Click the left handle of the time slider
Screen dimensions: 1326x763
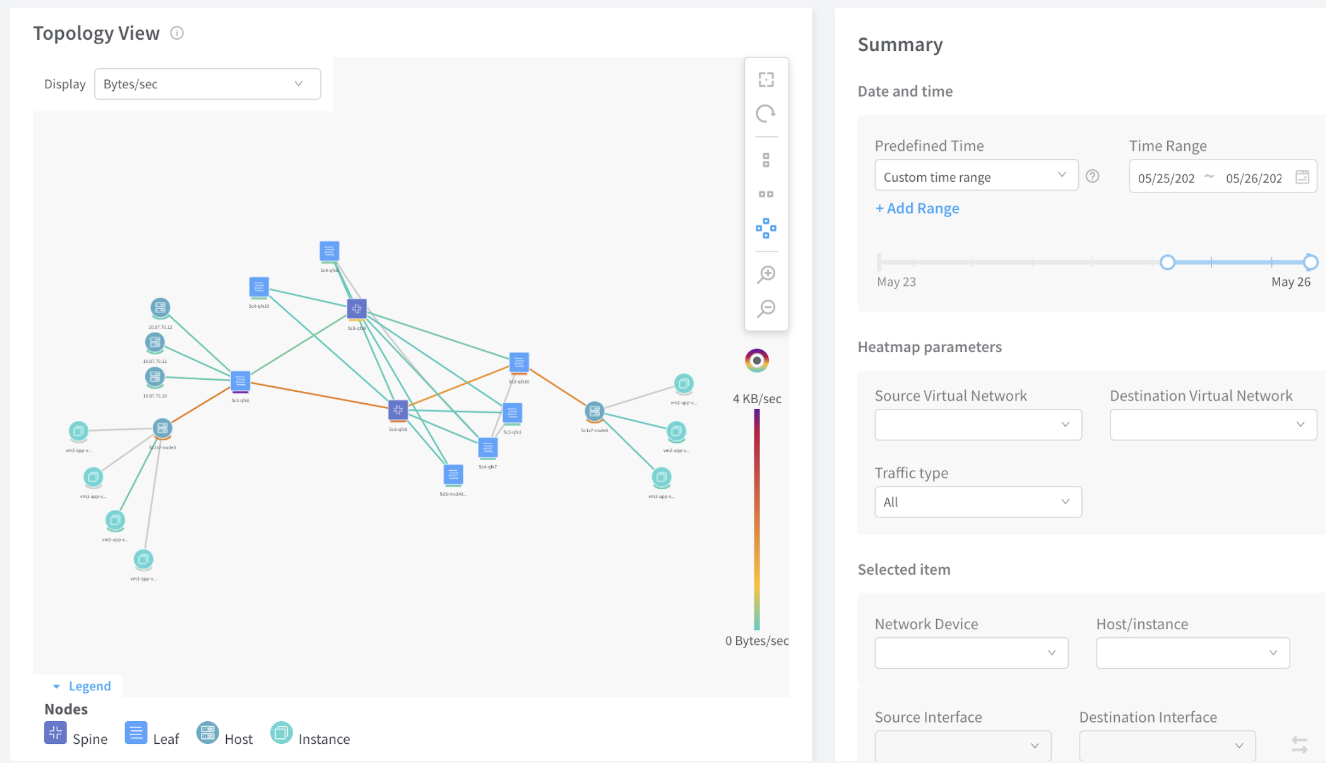1167,262
